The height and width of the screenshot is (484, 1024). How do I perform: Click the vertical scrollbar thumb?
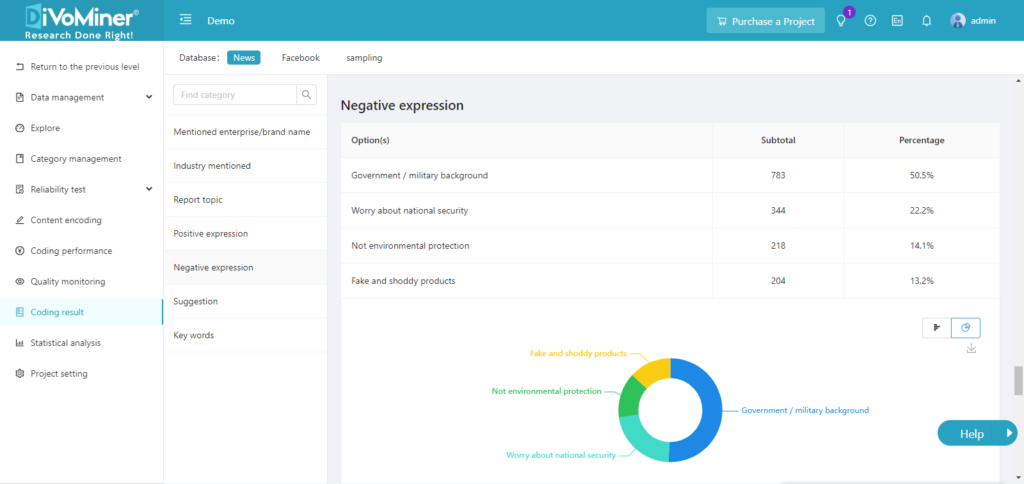(x=1018, y=381)
